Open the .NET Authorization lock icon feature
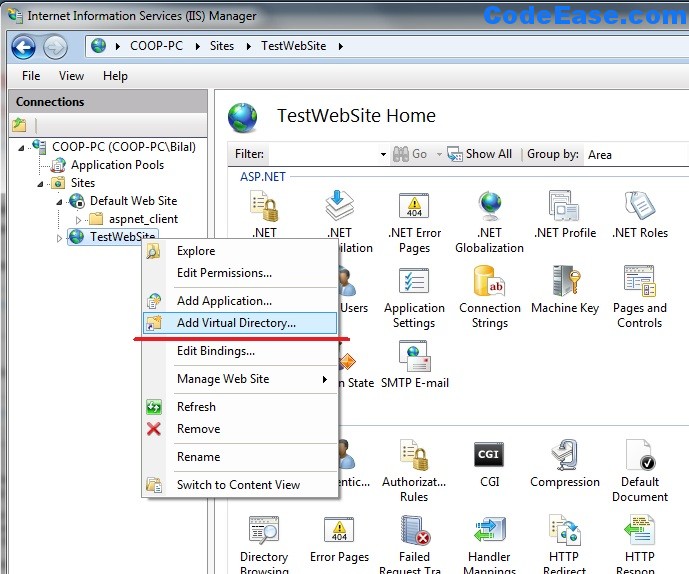Screen dimensions: 689x574 264,205
